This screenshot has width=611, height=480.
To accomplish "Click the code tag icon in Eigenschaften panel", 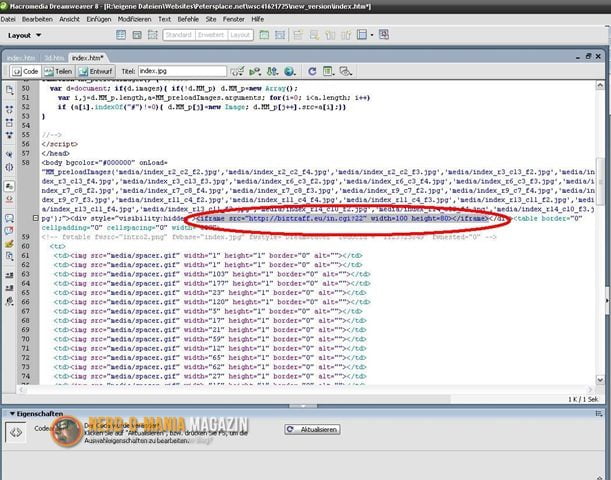I will 16,432.
